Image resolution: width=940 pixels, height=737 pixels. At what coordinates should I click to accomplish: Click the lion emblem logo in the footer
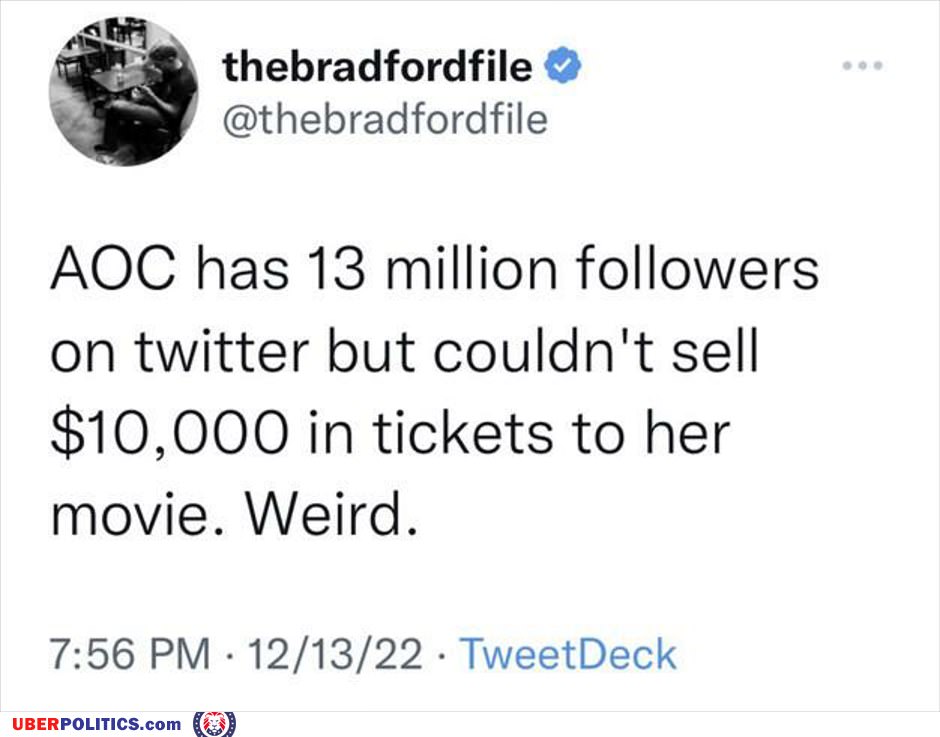pyautogui.click(x=214, y=724)
